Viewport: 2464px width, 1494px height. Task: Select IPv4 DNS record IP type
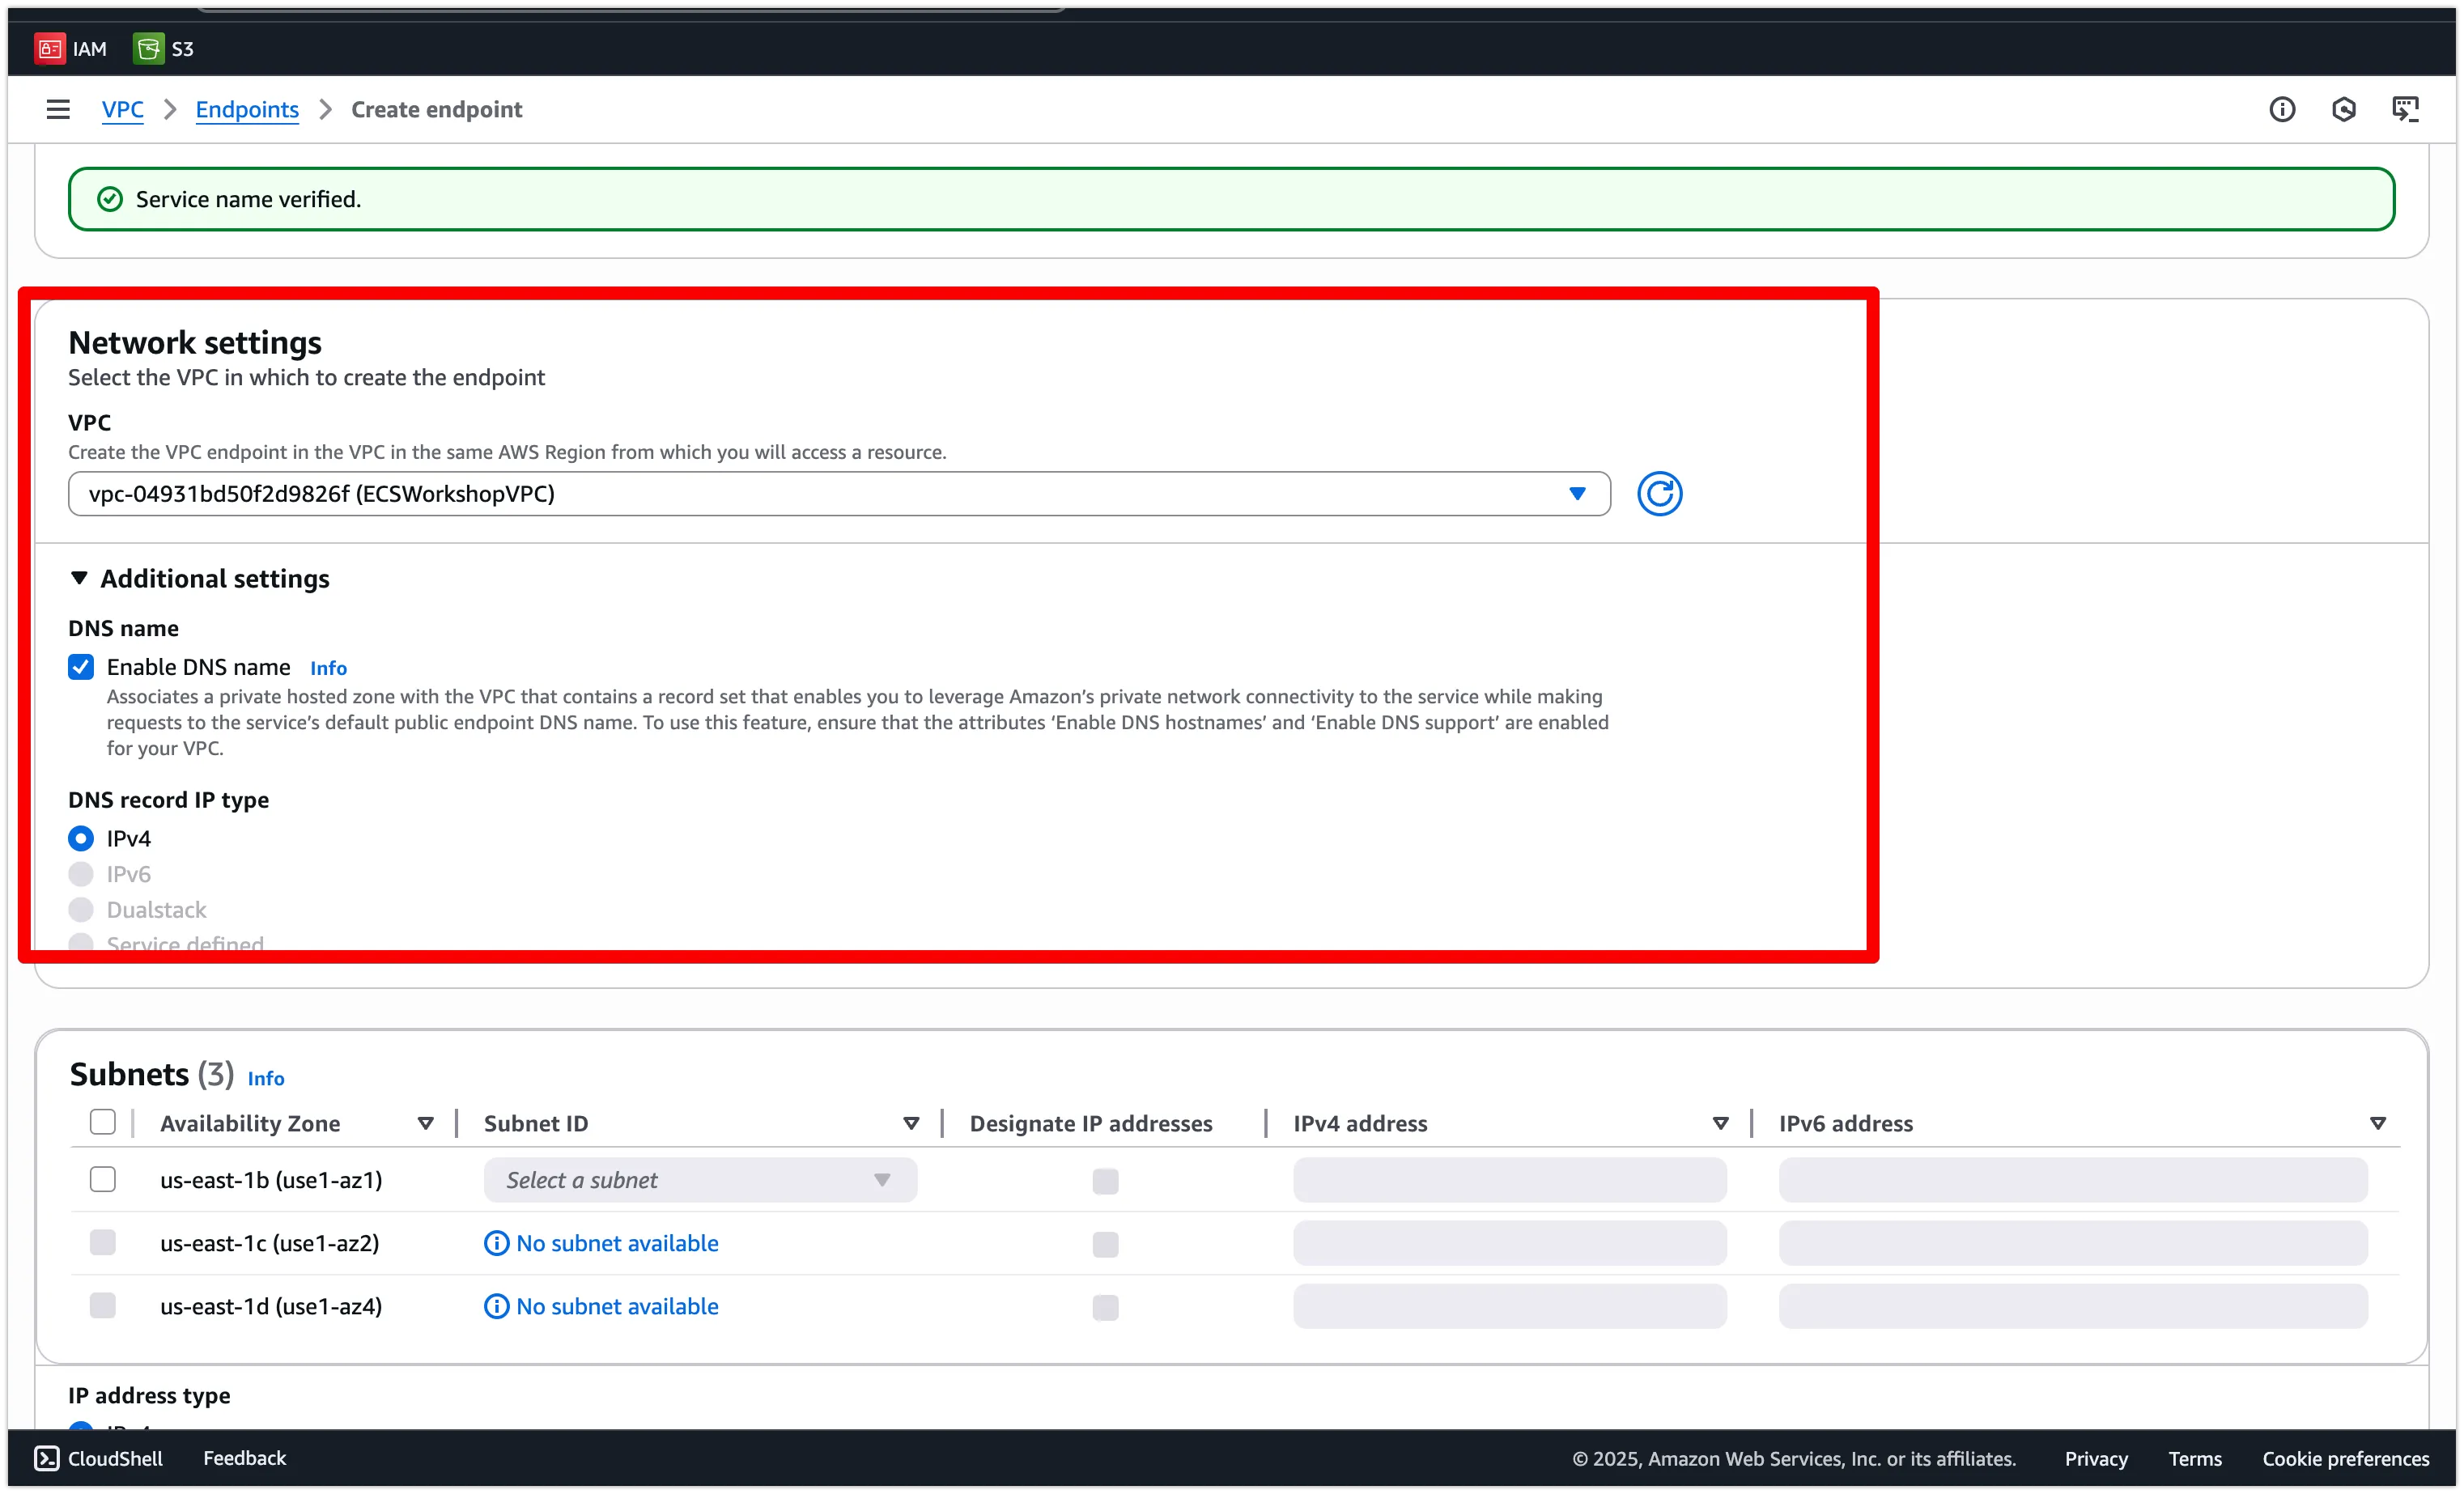pos(81,838)
